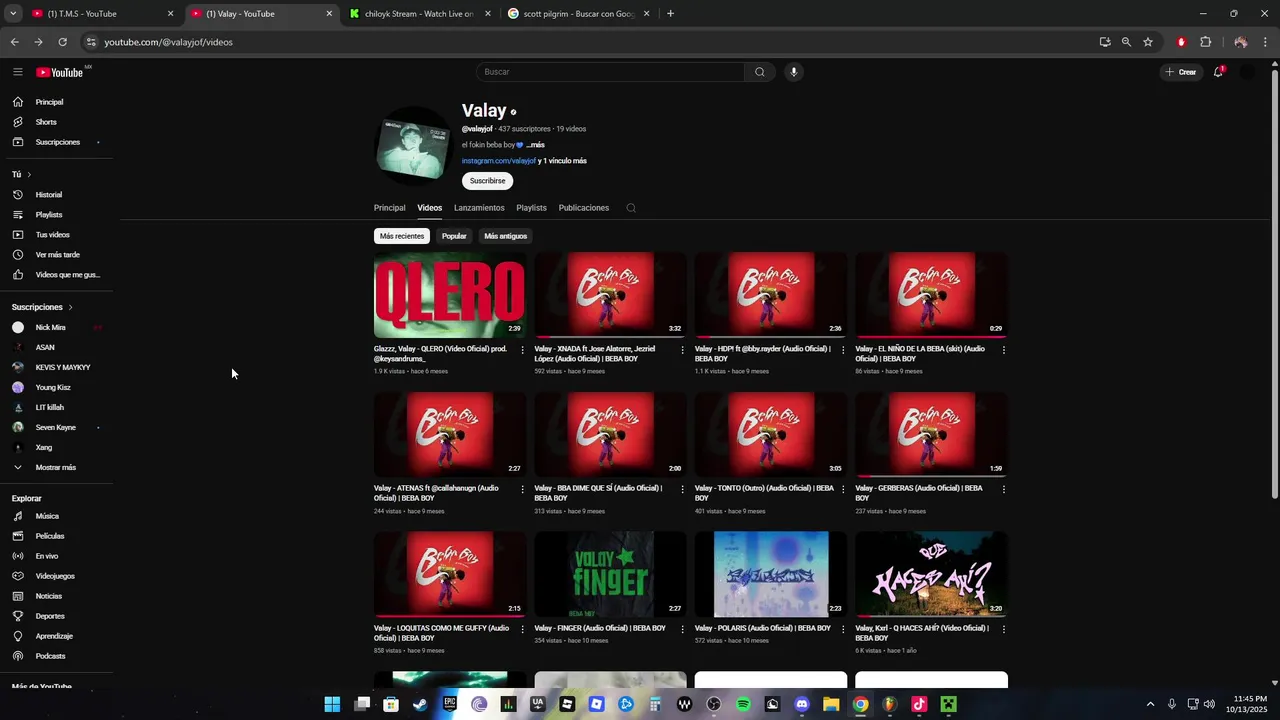Bookmark this page with star icon
Viewport: 1280px width, 720px height.
1148,42
